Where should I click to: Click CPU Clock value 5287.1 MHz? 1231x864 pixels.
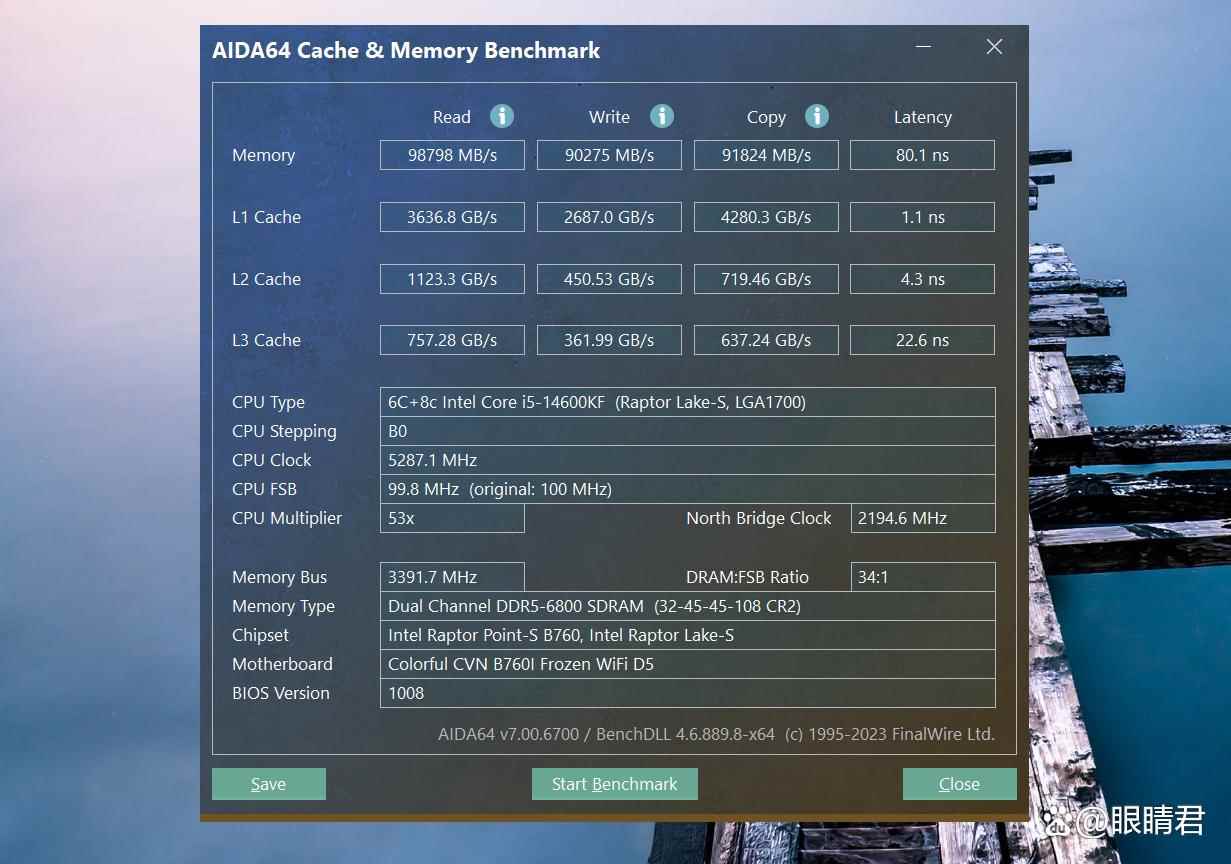point(688,460)
